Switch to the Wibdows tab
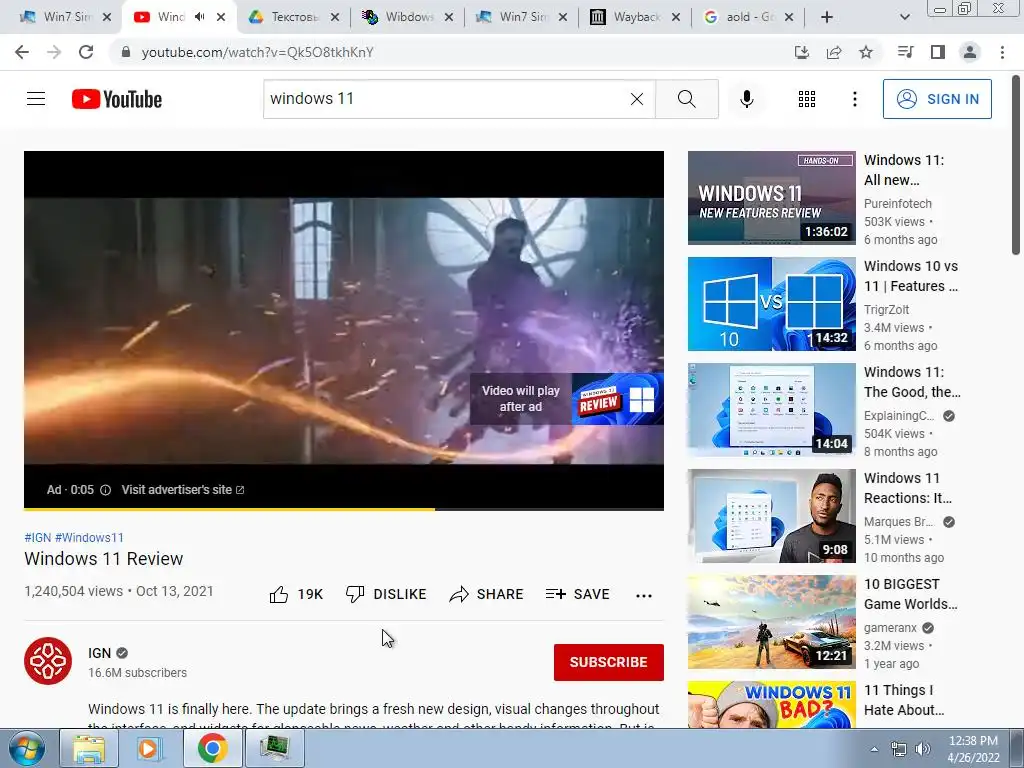Image resolution: width=1024 pixels, height=768 pixels. pos(409,17)
